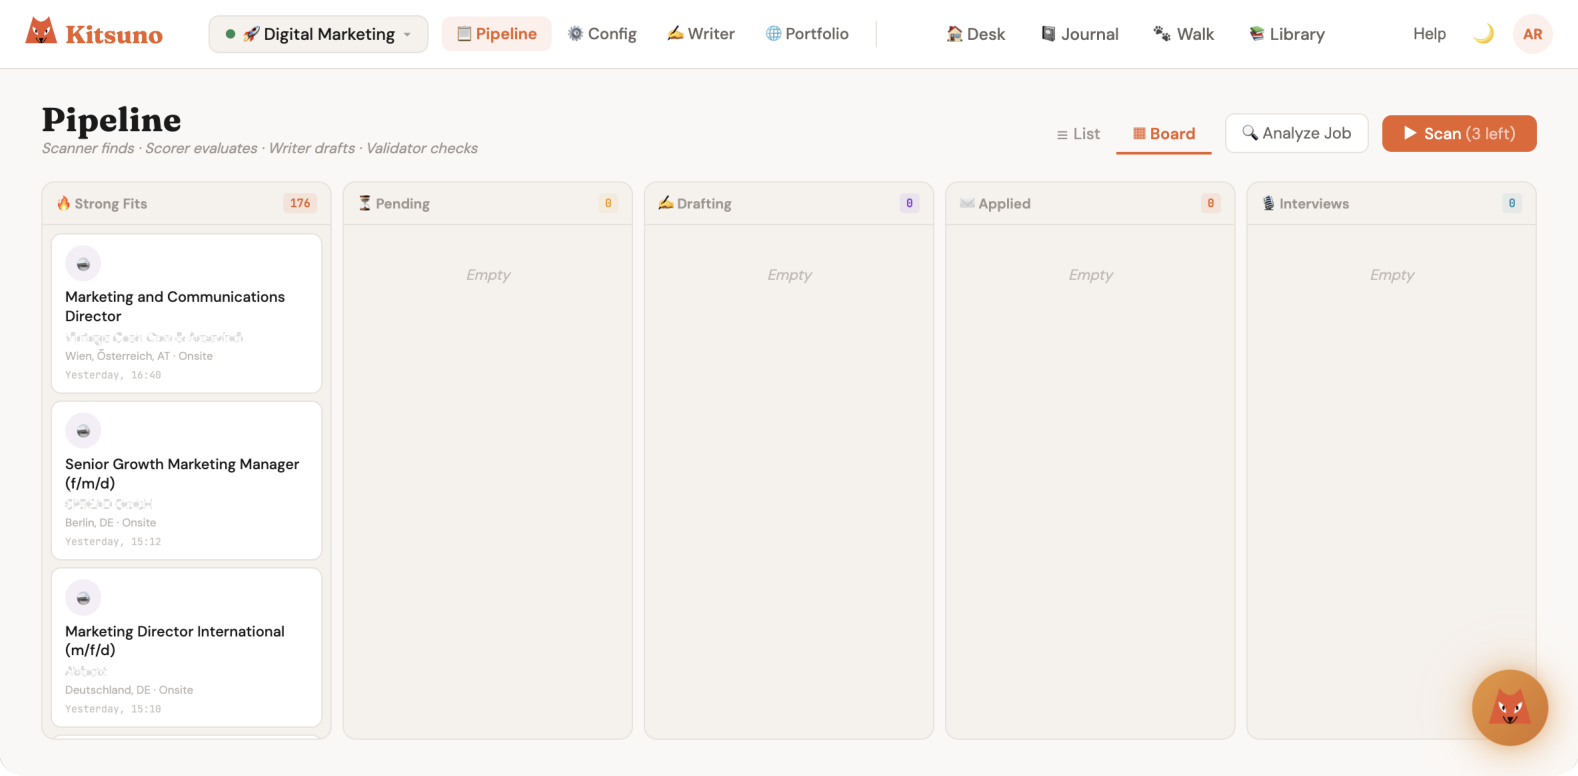This screenshot has height=776, width=1578.
Task: Click the Interviews column header label
Action: [x=1314, y=204]
